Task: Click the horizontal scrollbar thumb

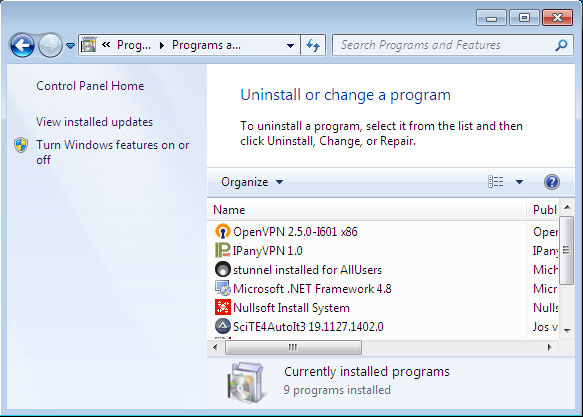Action: 293,348
